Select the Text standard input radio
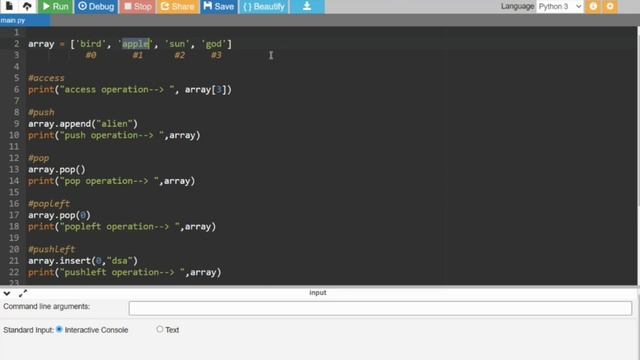 pyautogui.click(x=160, y=329)
